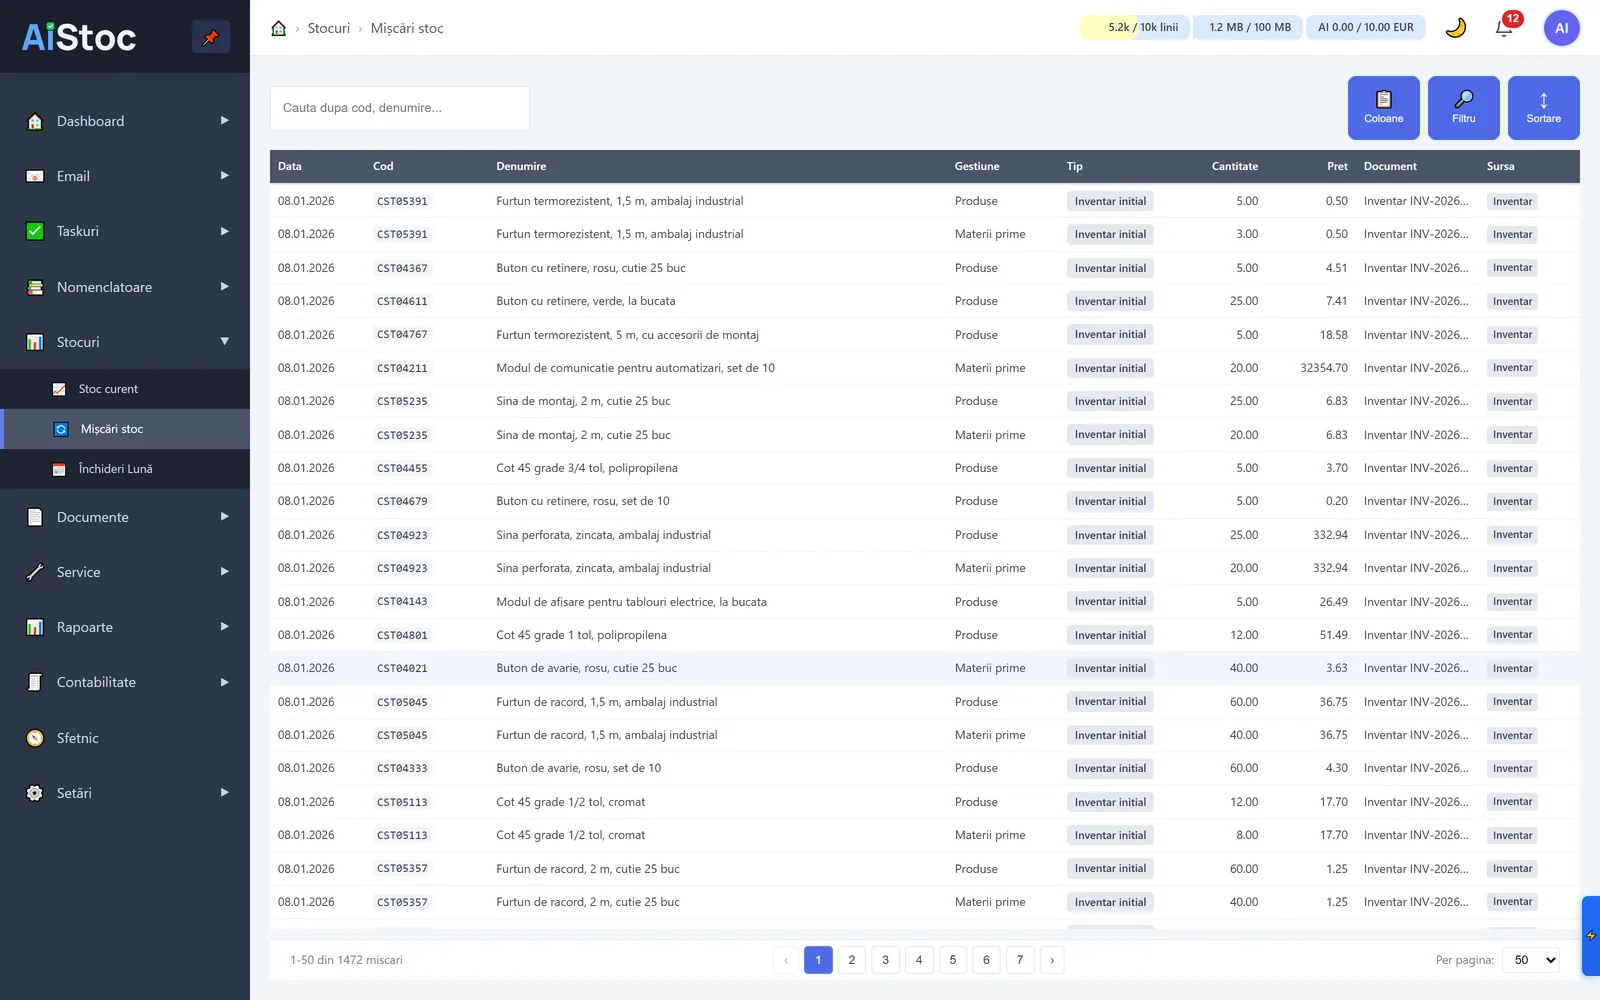Sort by Cantitate column header
Image resolution: width=1600 pixels, height=1000 pixels.
1234,166
